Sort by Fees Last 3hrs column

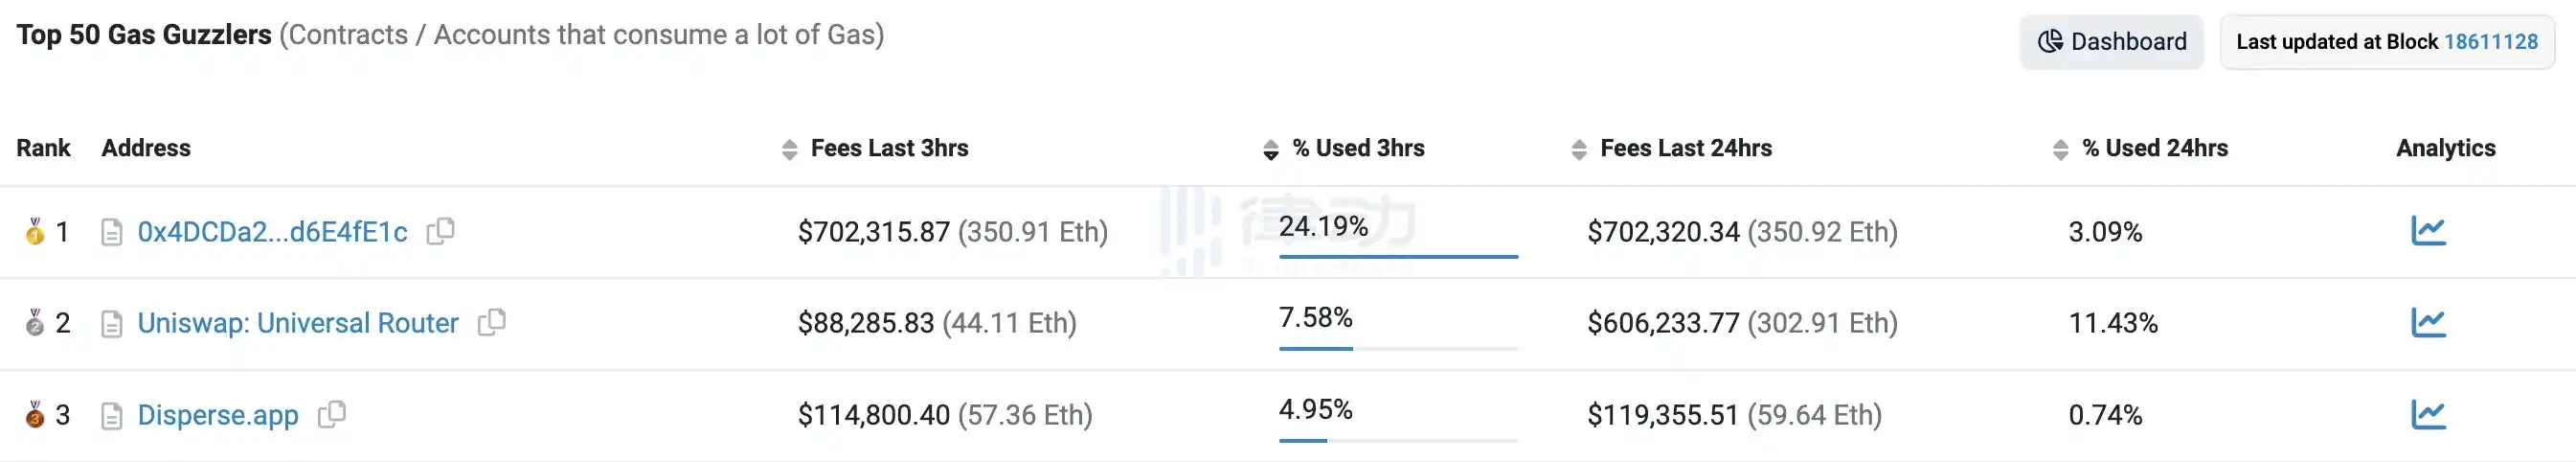point(790,149)
